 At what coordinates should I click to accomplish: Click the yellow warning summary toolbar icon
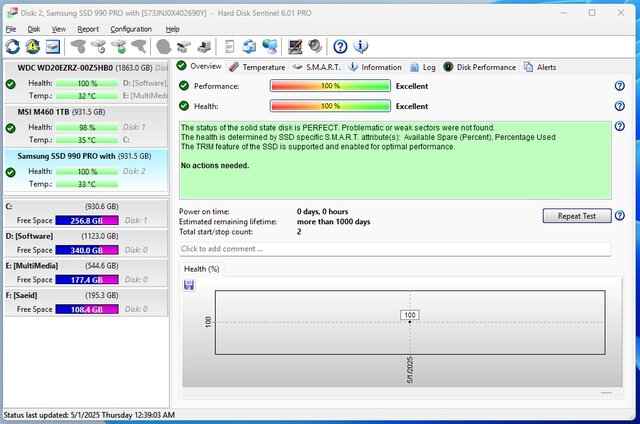pos(32,47)
